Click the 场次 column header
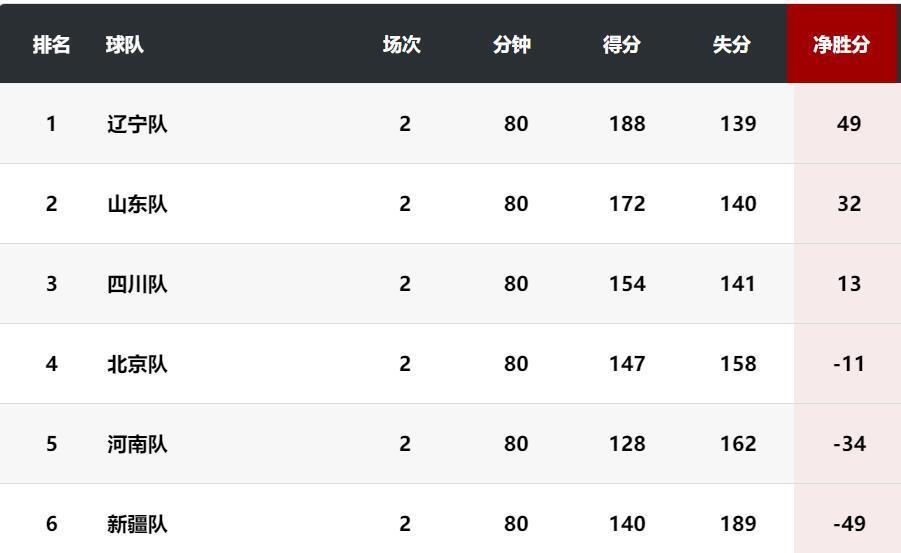Screen dimensions: 901x553 point(402,45)
